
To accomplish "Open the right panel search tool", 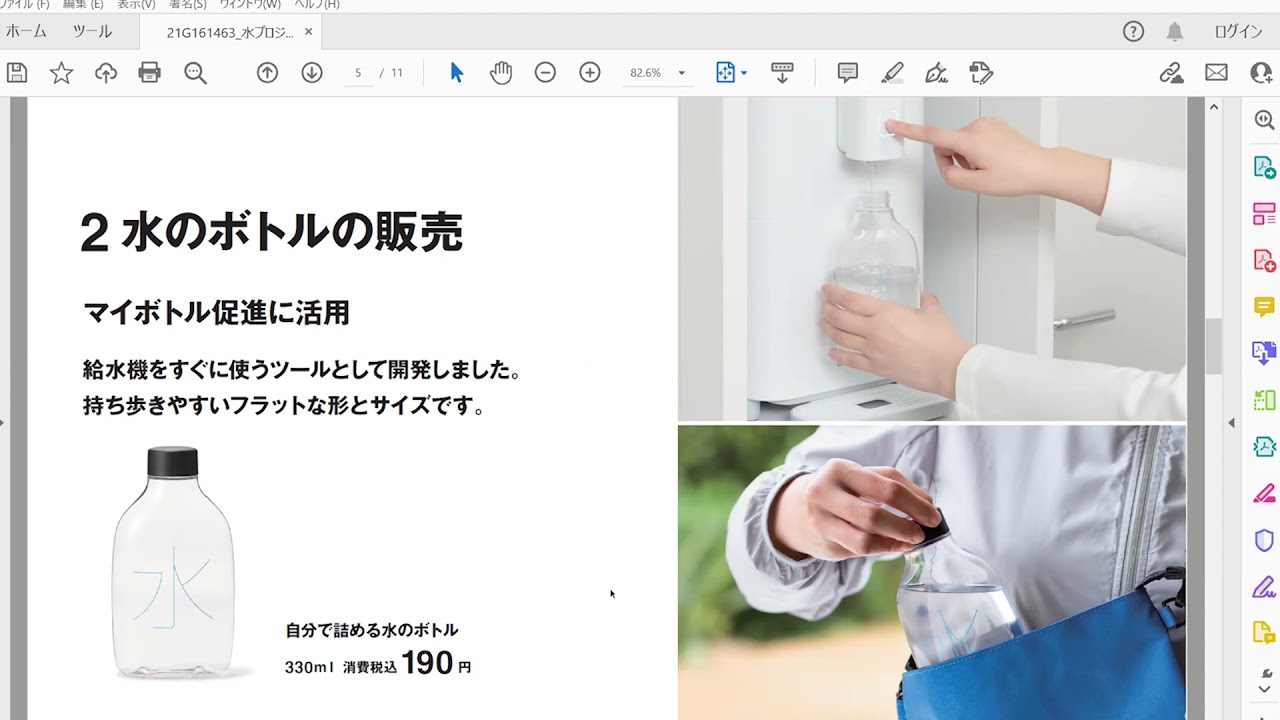I will (1264, 119).
